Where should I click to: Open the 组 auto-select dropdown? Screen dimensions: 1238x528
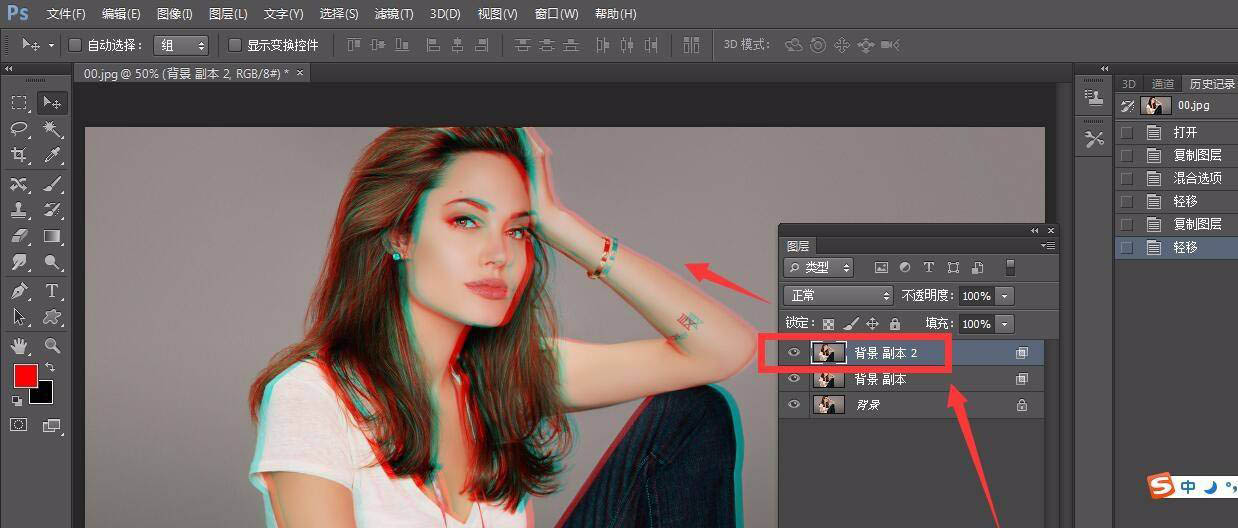181,45
